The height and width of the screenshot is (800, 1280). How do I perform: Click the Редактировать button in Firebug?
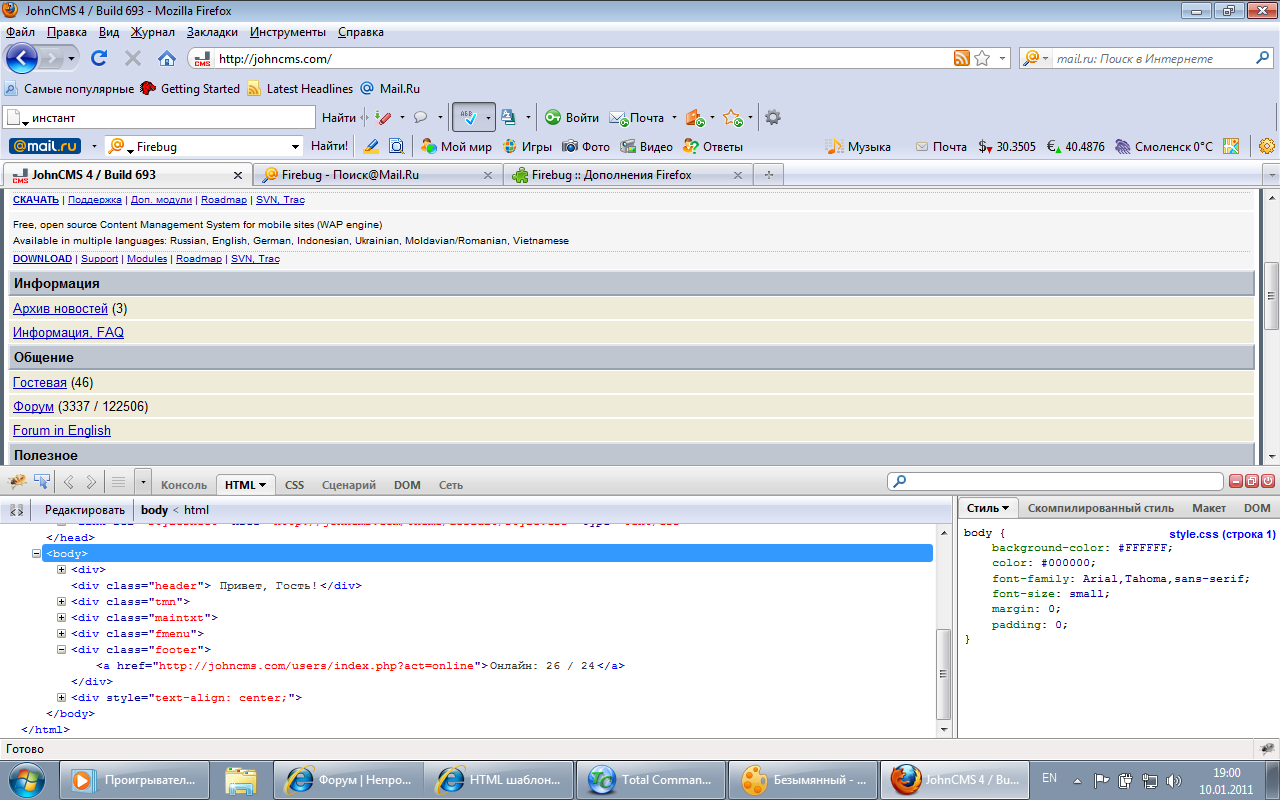click(85, 510)
